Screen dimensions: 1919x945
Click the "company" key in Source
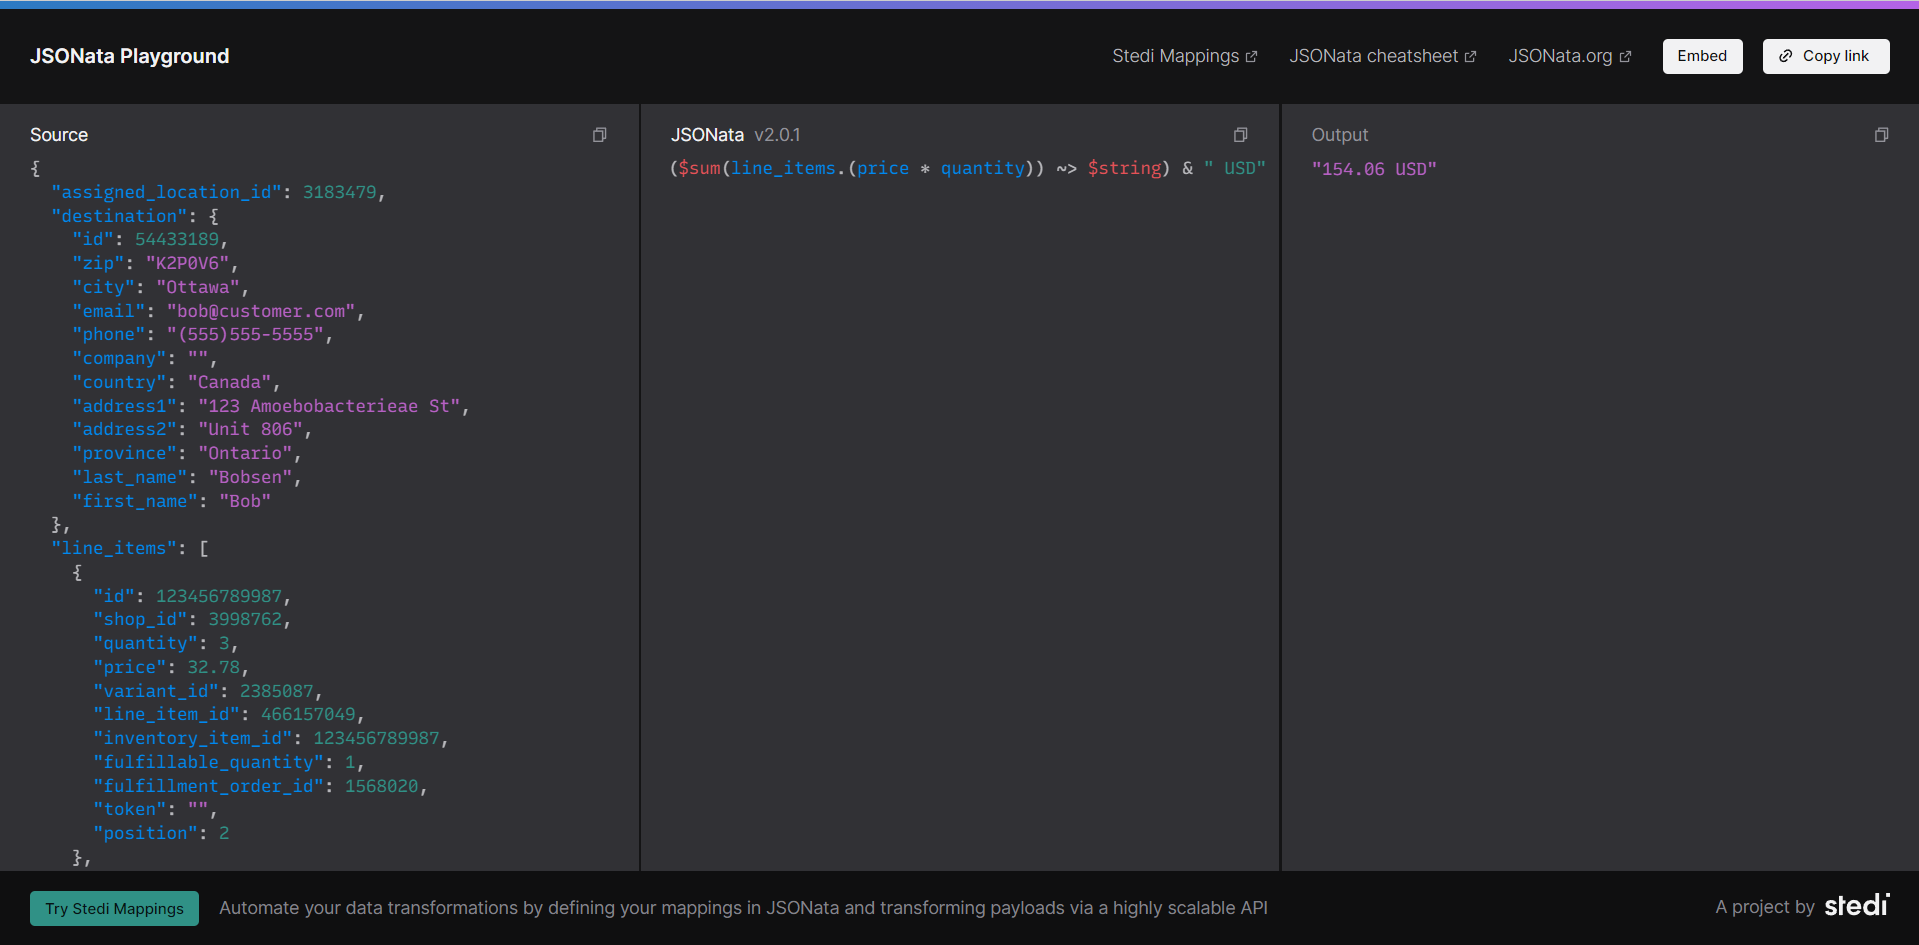pos(120,358)
